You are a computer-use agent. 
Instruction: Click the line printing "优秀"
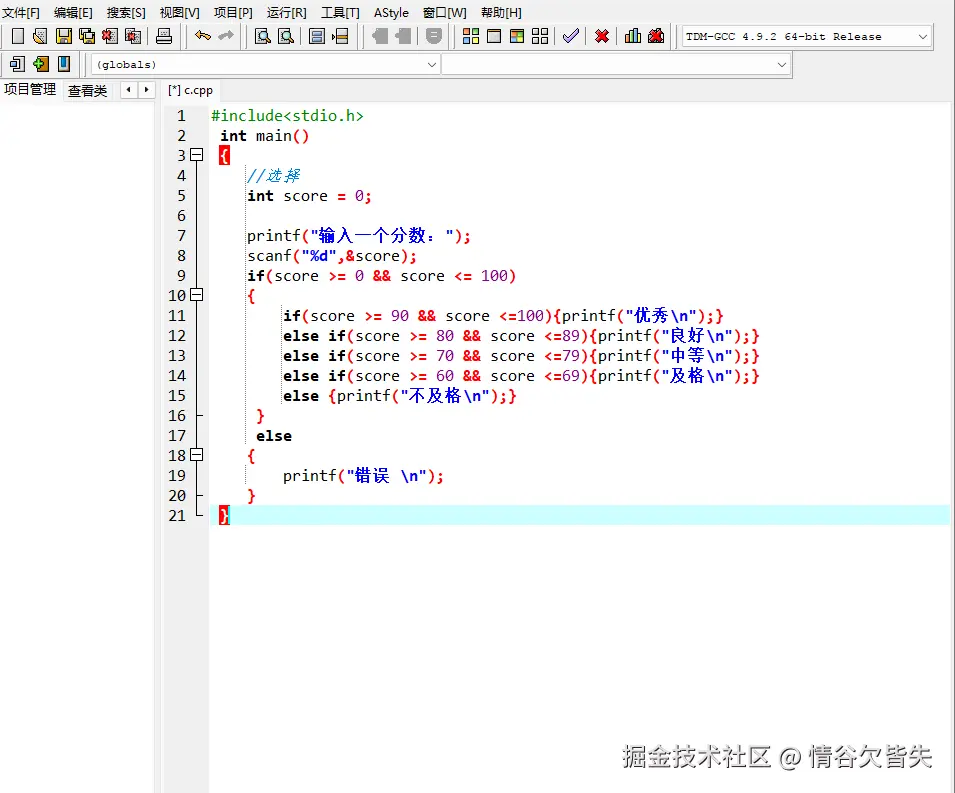click(x=503, y=315)
